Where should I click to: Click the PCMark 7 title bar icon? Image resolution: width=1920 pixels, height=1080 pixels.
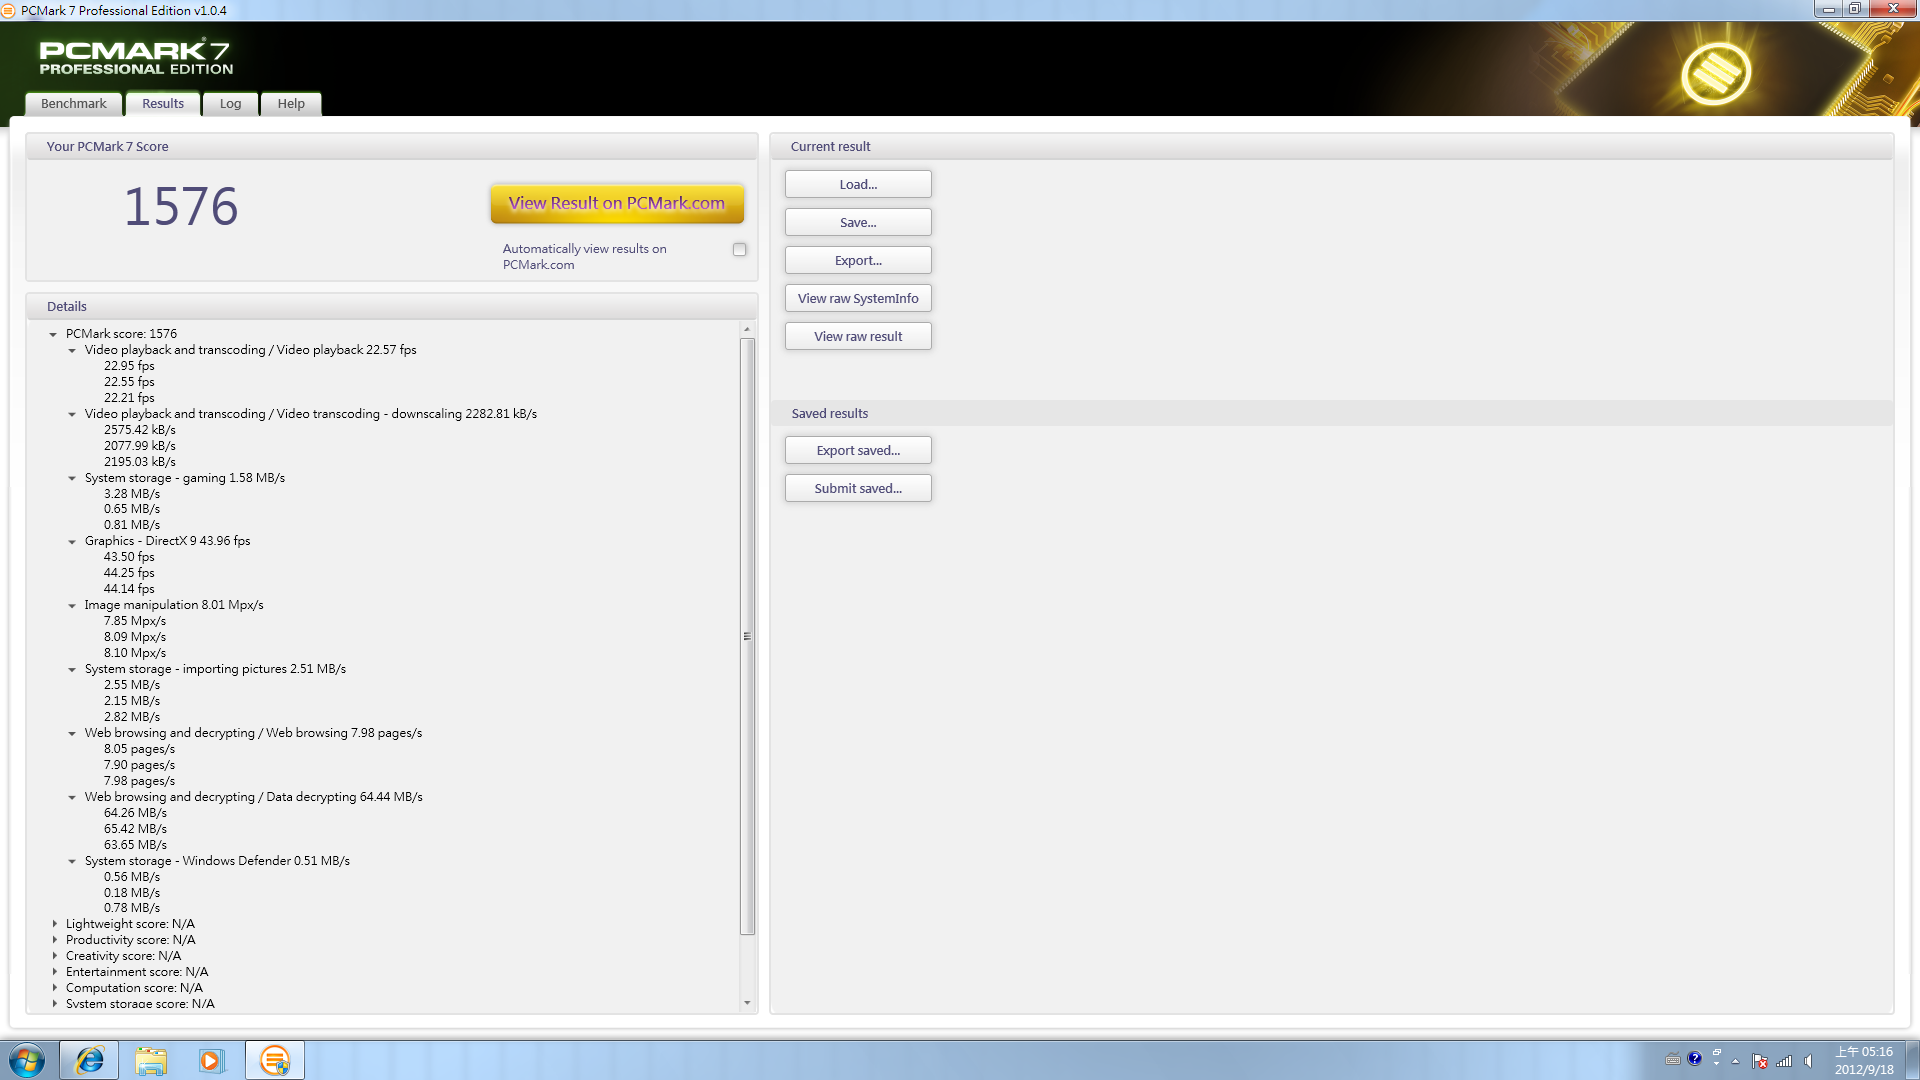pyautogui.click(x=9, y=10)
